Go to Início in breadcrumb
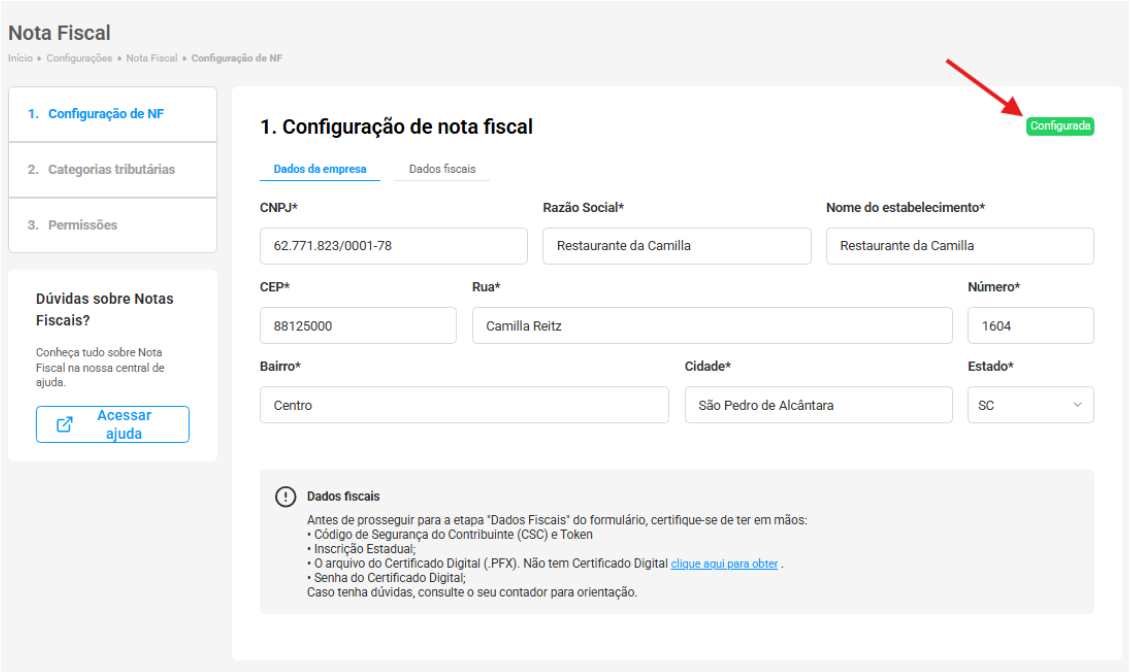This screenshot has width=1130, height=672. [x=20, y=58]
